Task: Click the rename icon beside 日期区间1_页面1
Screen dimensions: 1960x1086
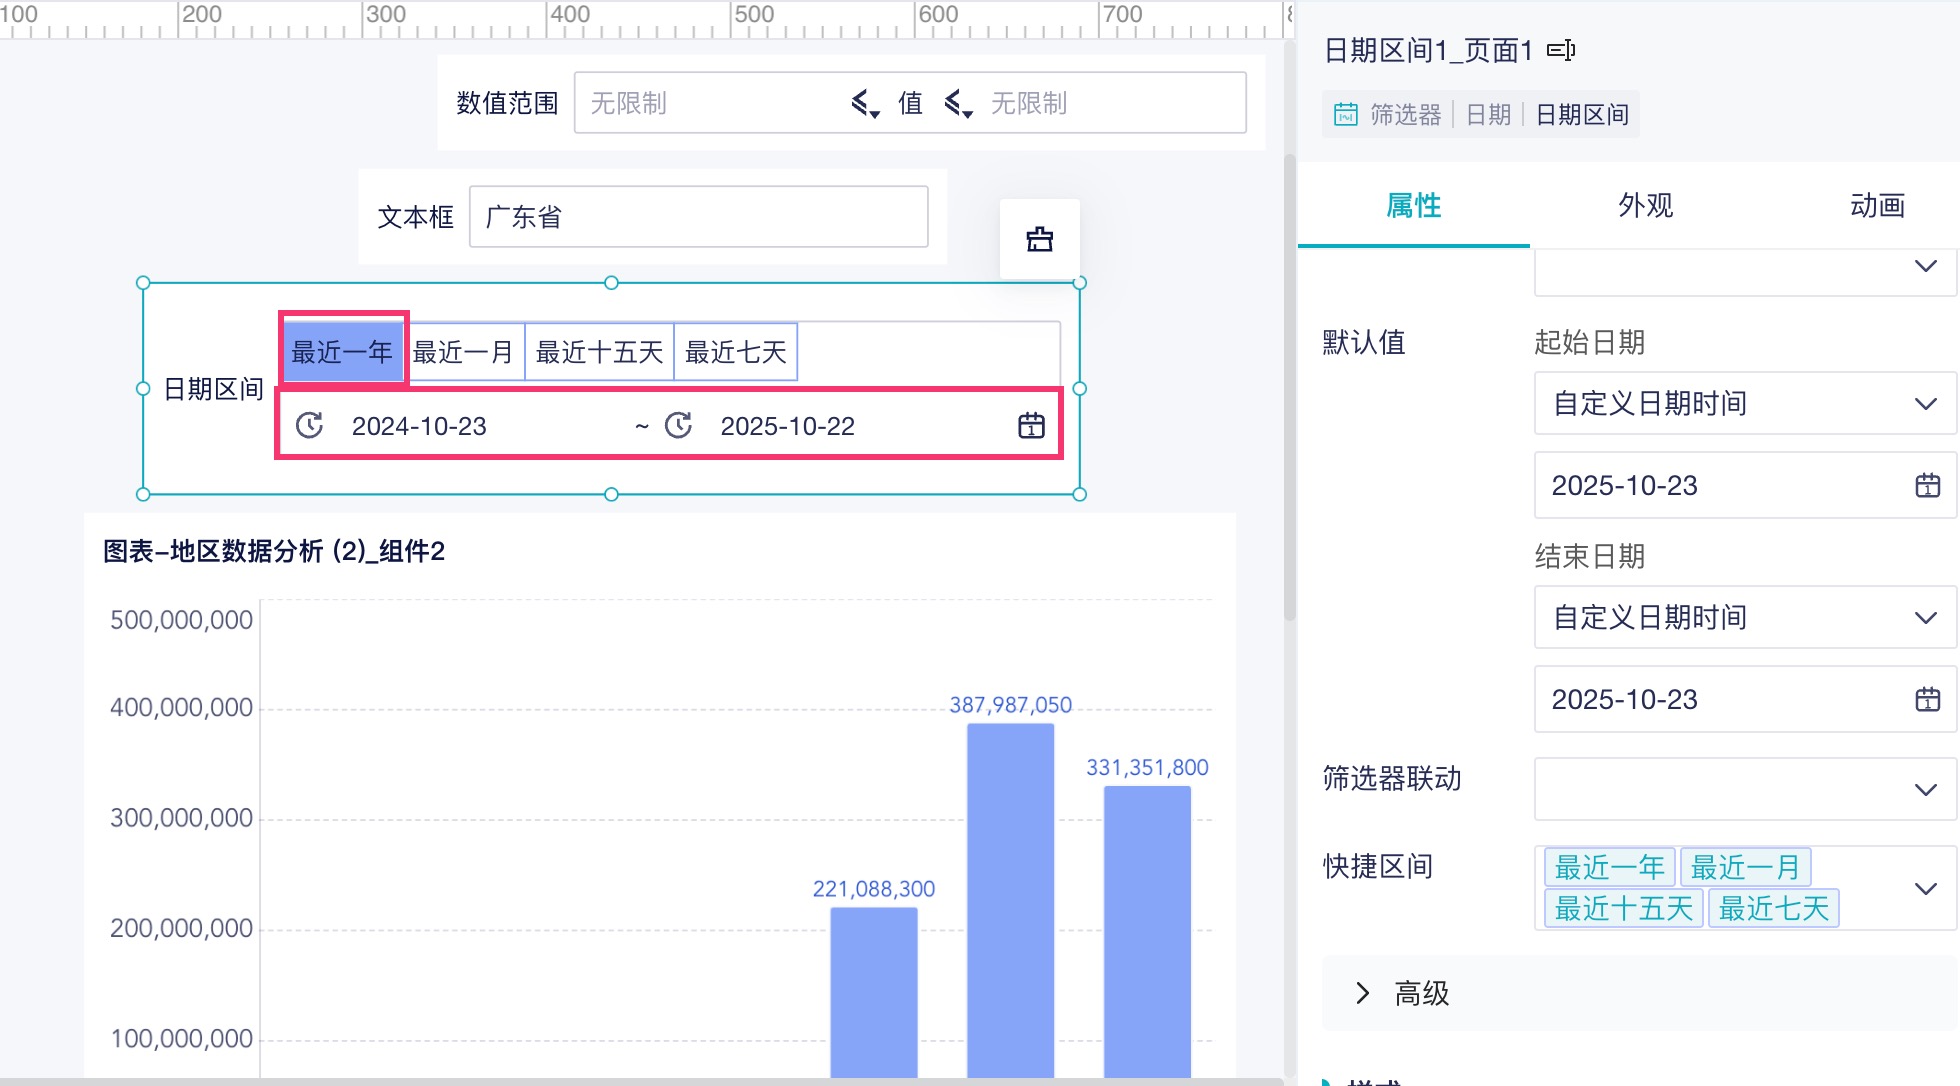Action: [1561, 50]
